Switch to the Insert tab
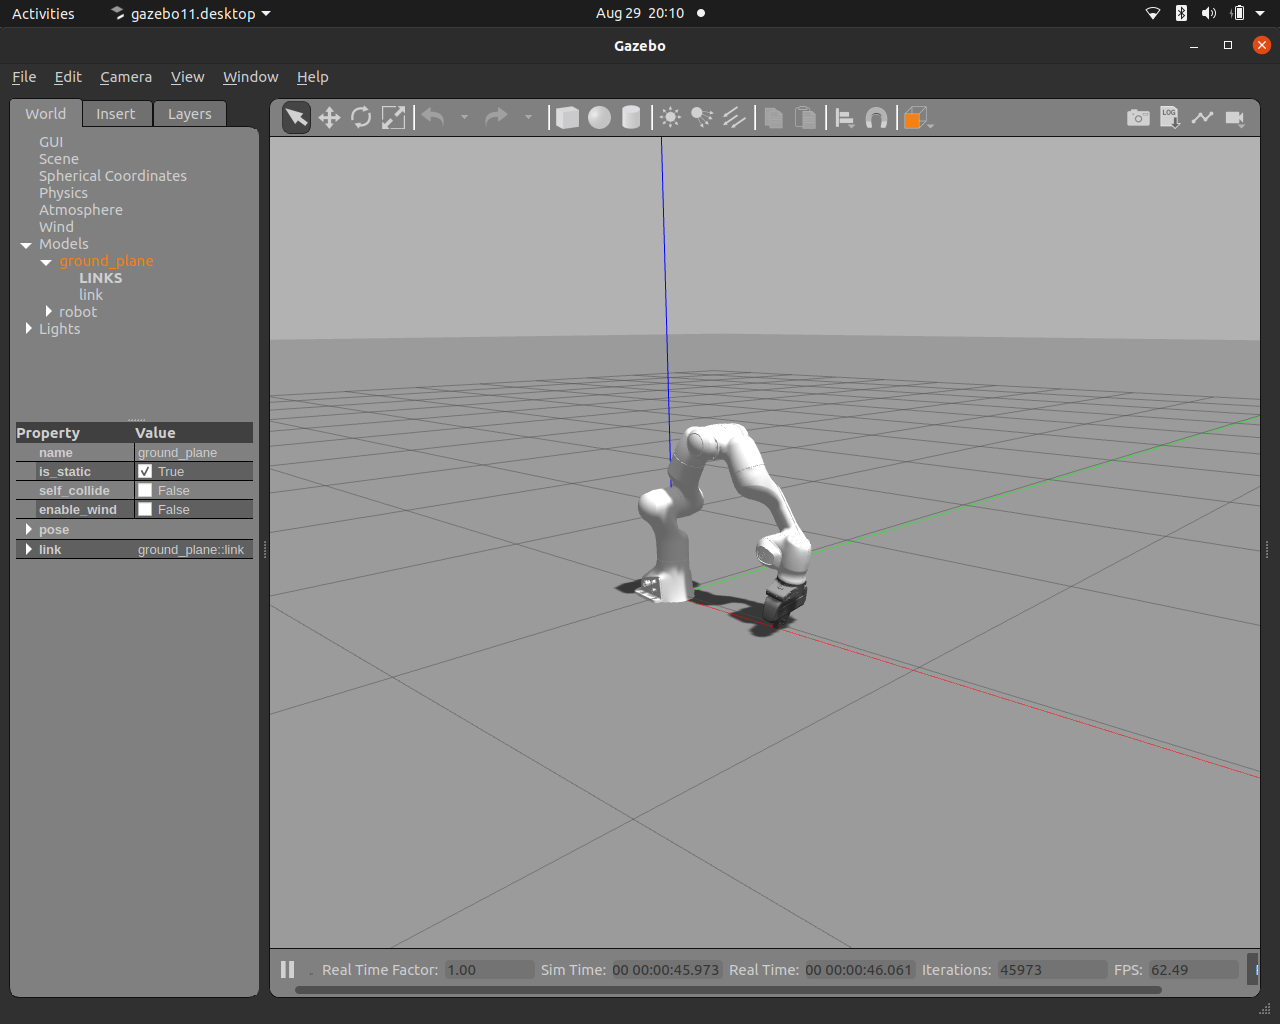 coord(116,114)
